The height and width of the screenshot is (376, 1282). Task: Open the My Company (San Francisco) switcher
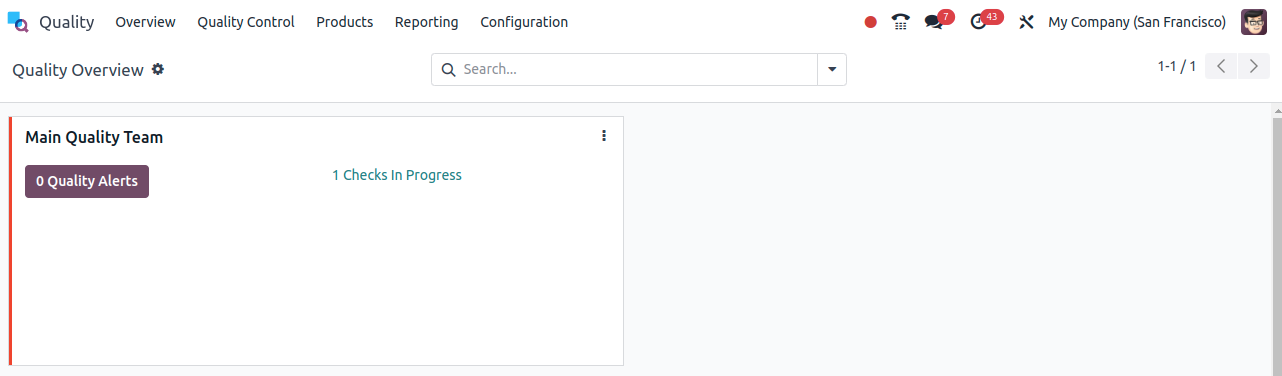tap(1137, 22)
